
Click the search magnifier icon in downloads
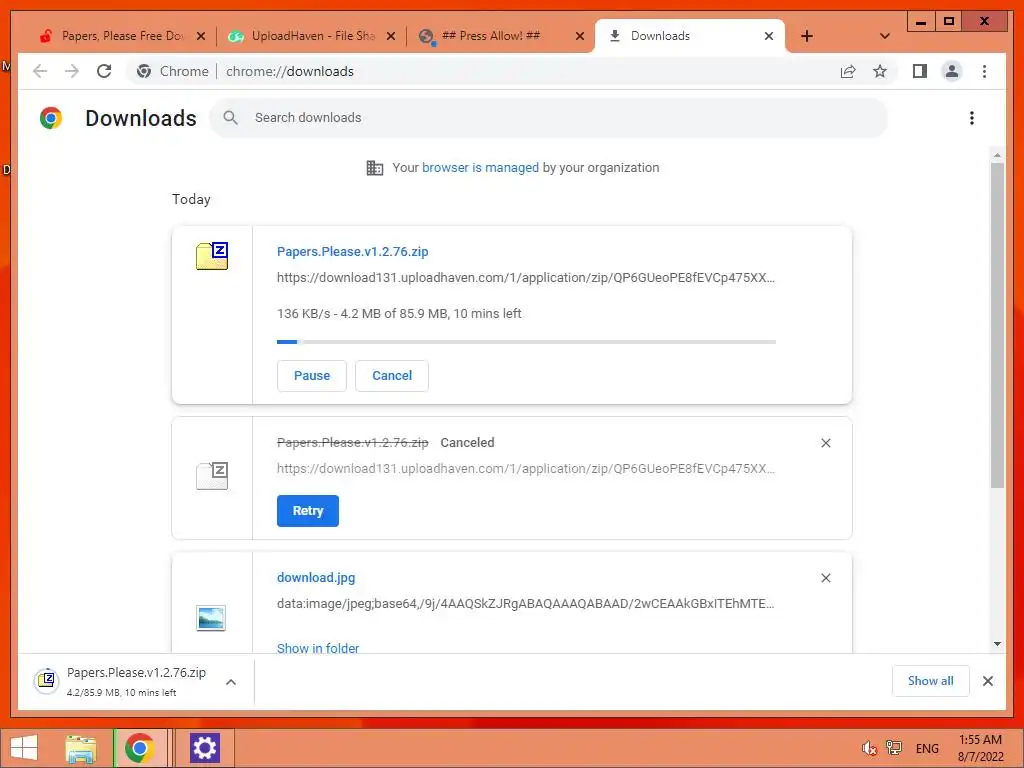click(x=230, y=118)
